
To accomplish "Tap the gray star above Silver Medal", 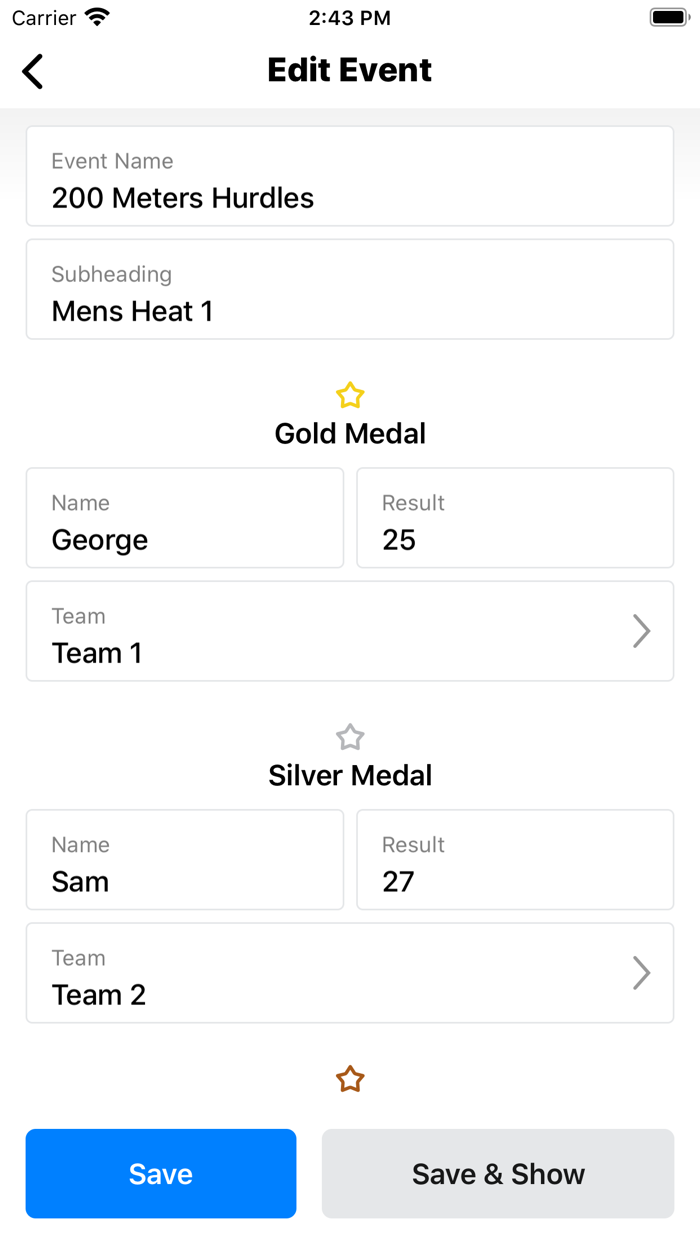I will [x=350, y=737].
